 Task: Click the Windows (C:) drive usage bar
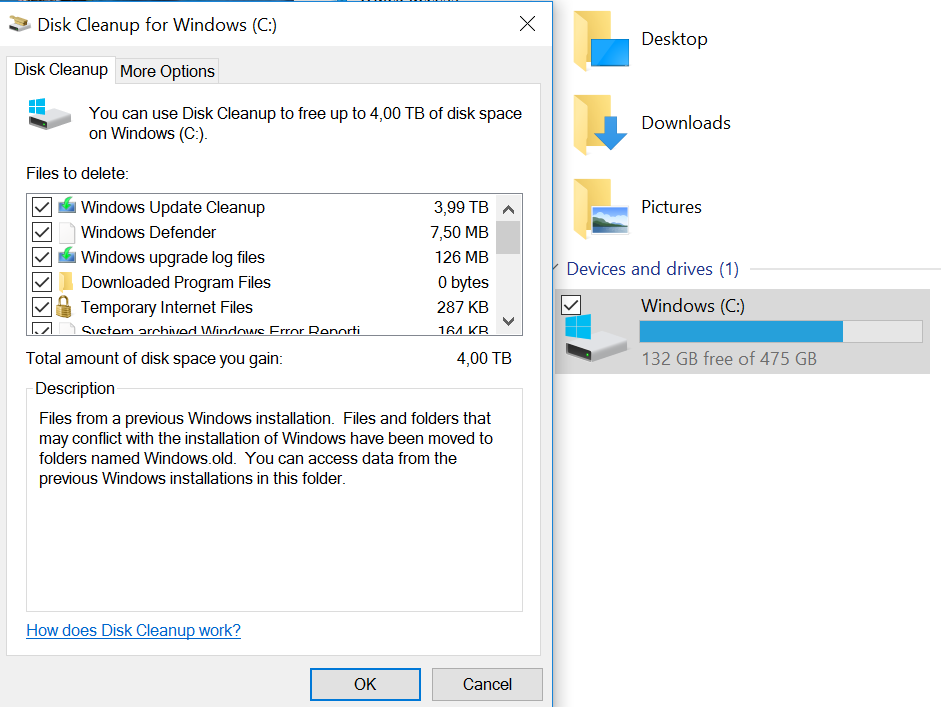coord(780,332)
